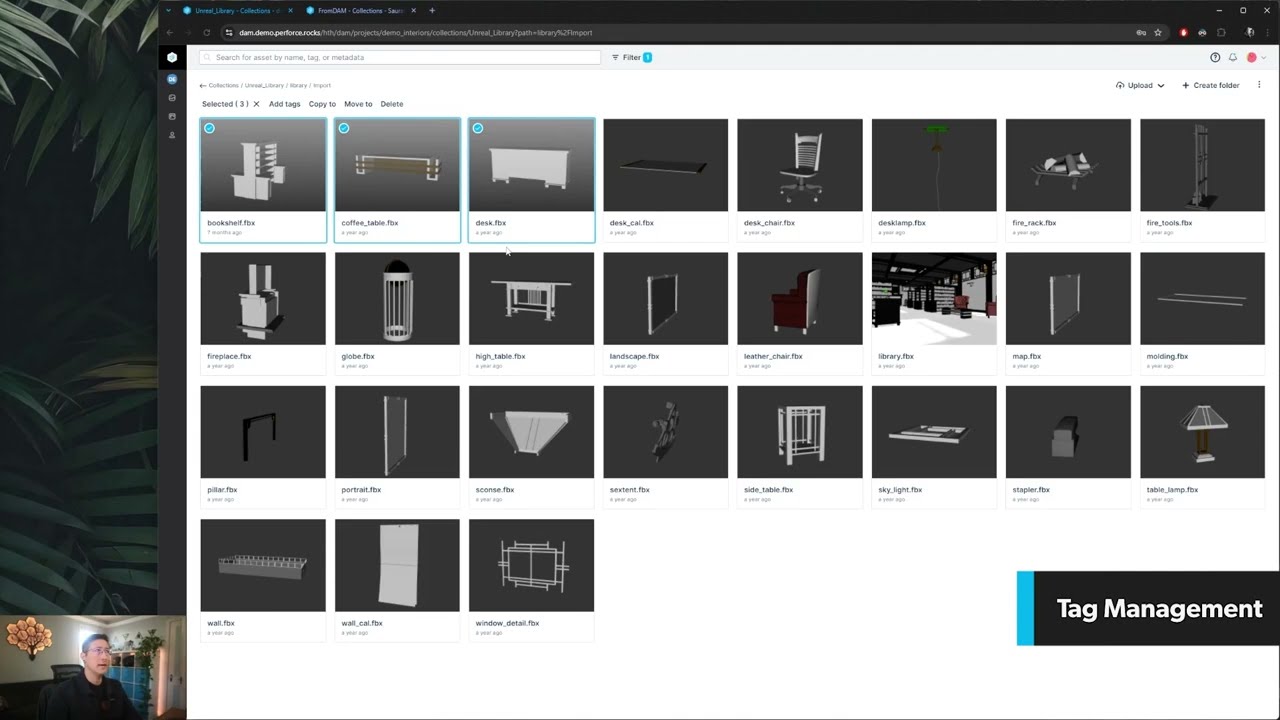Close the FromDAM browser tab

click(x=413, y=10)
